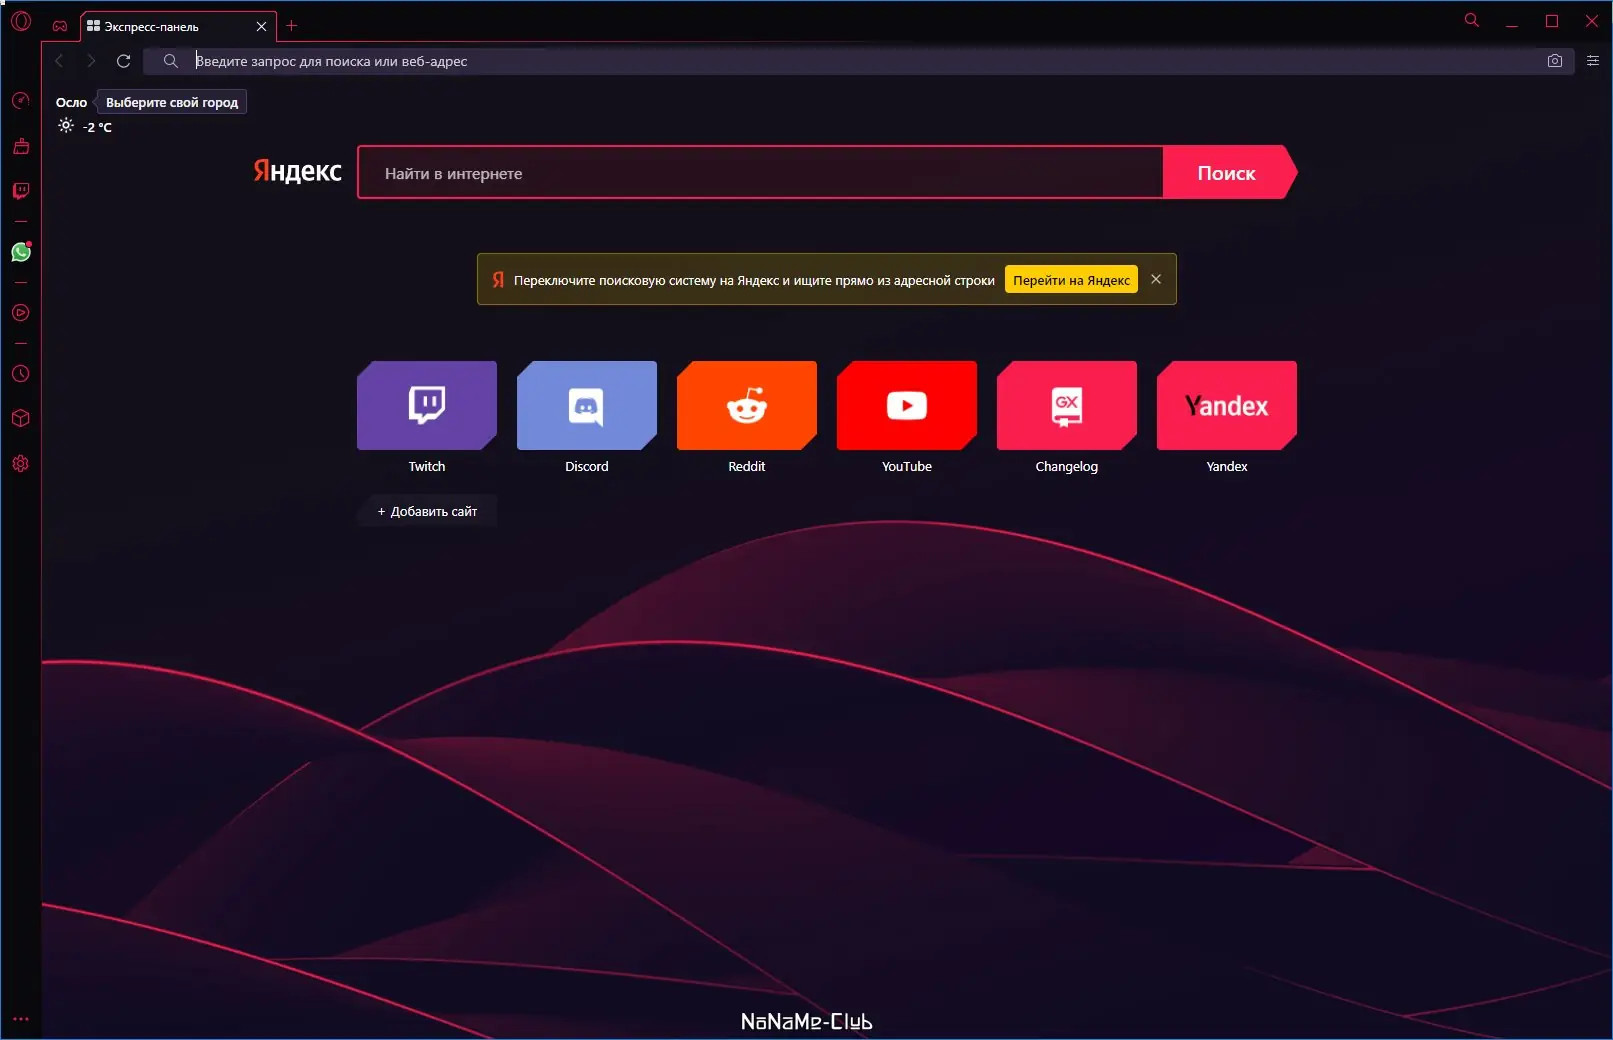1613x1040 pixels.
Task: Open WhatsApp messenger in the sidebar
Action: pyautogui.click(x=21, y=252)
